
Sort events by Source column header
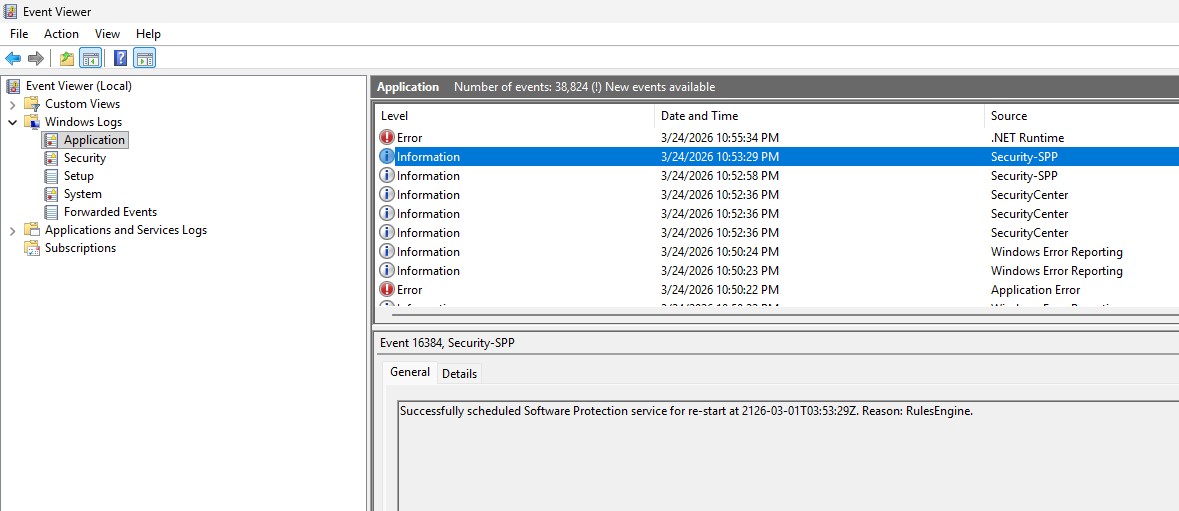coord(1082,116)
